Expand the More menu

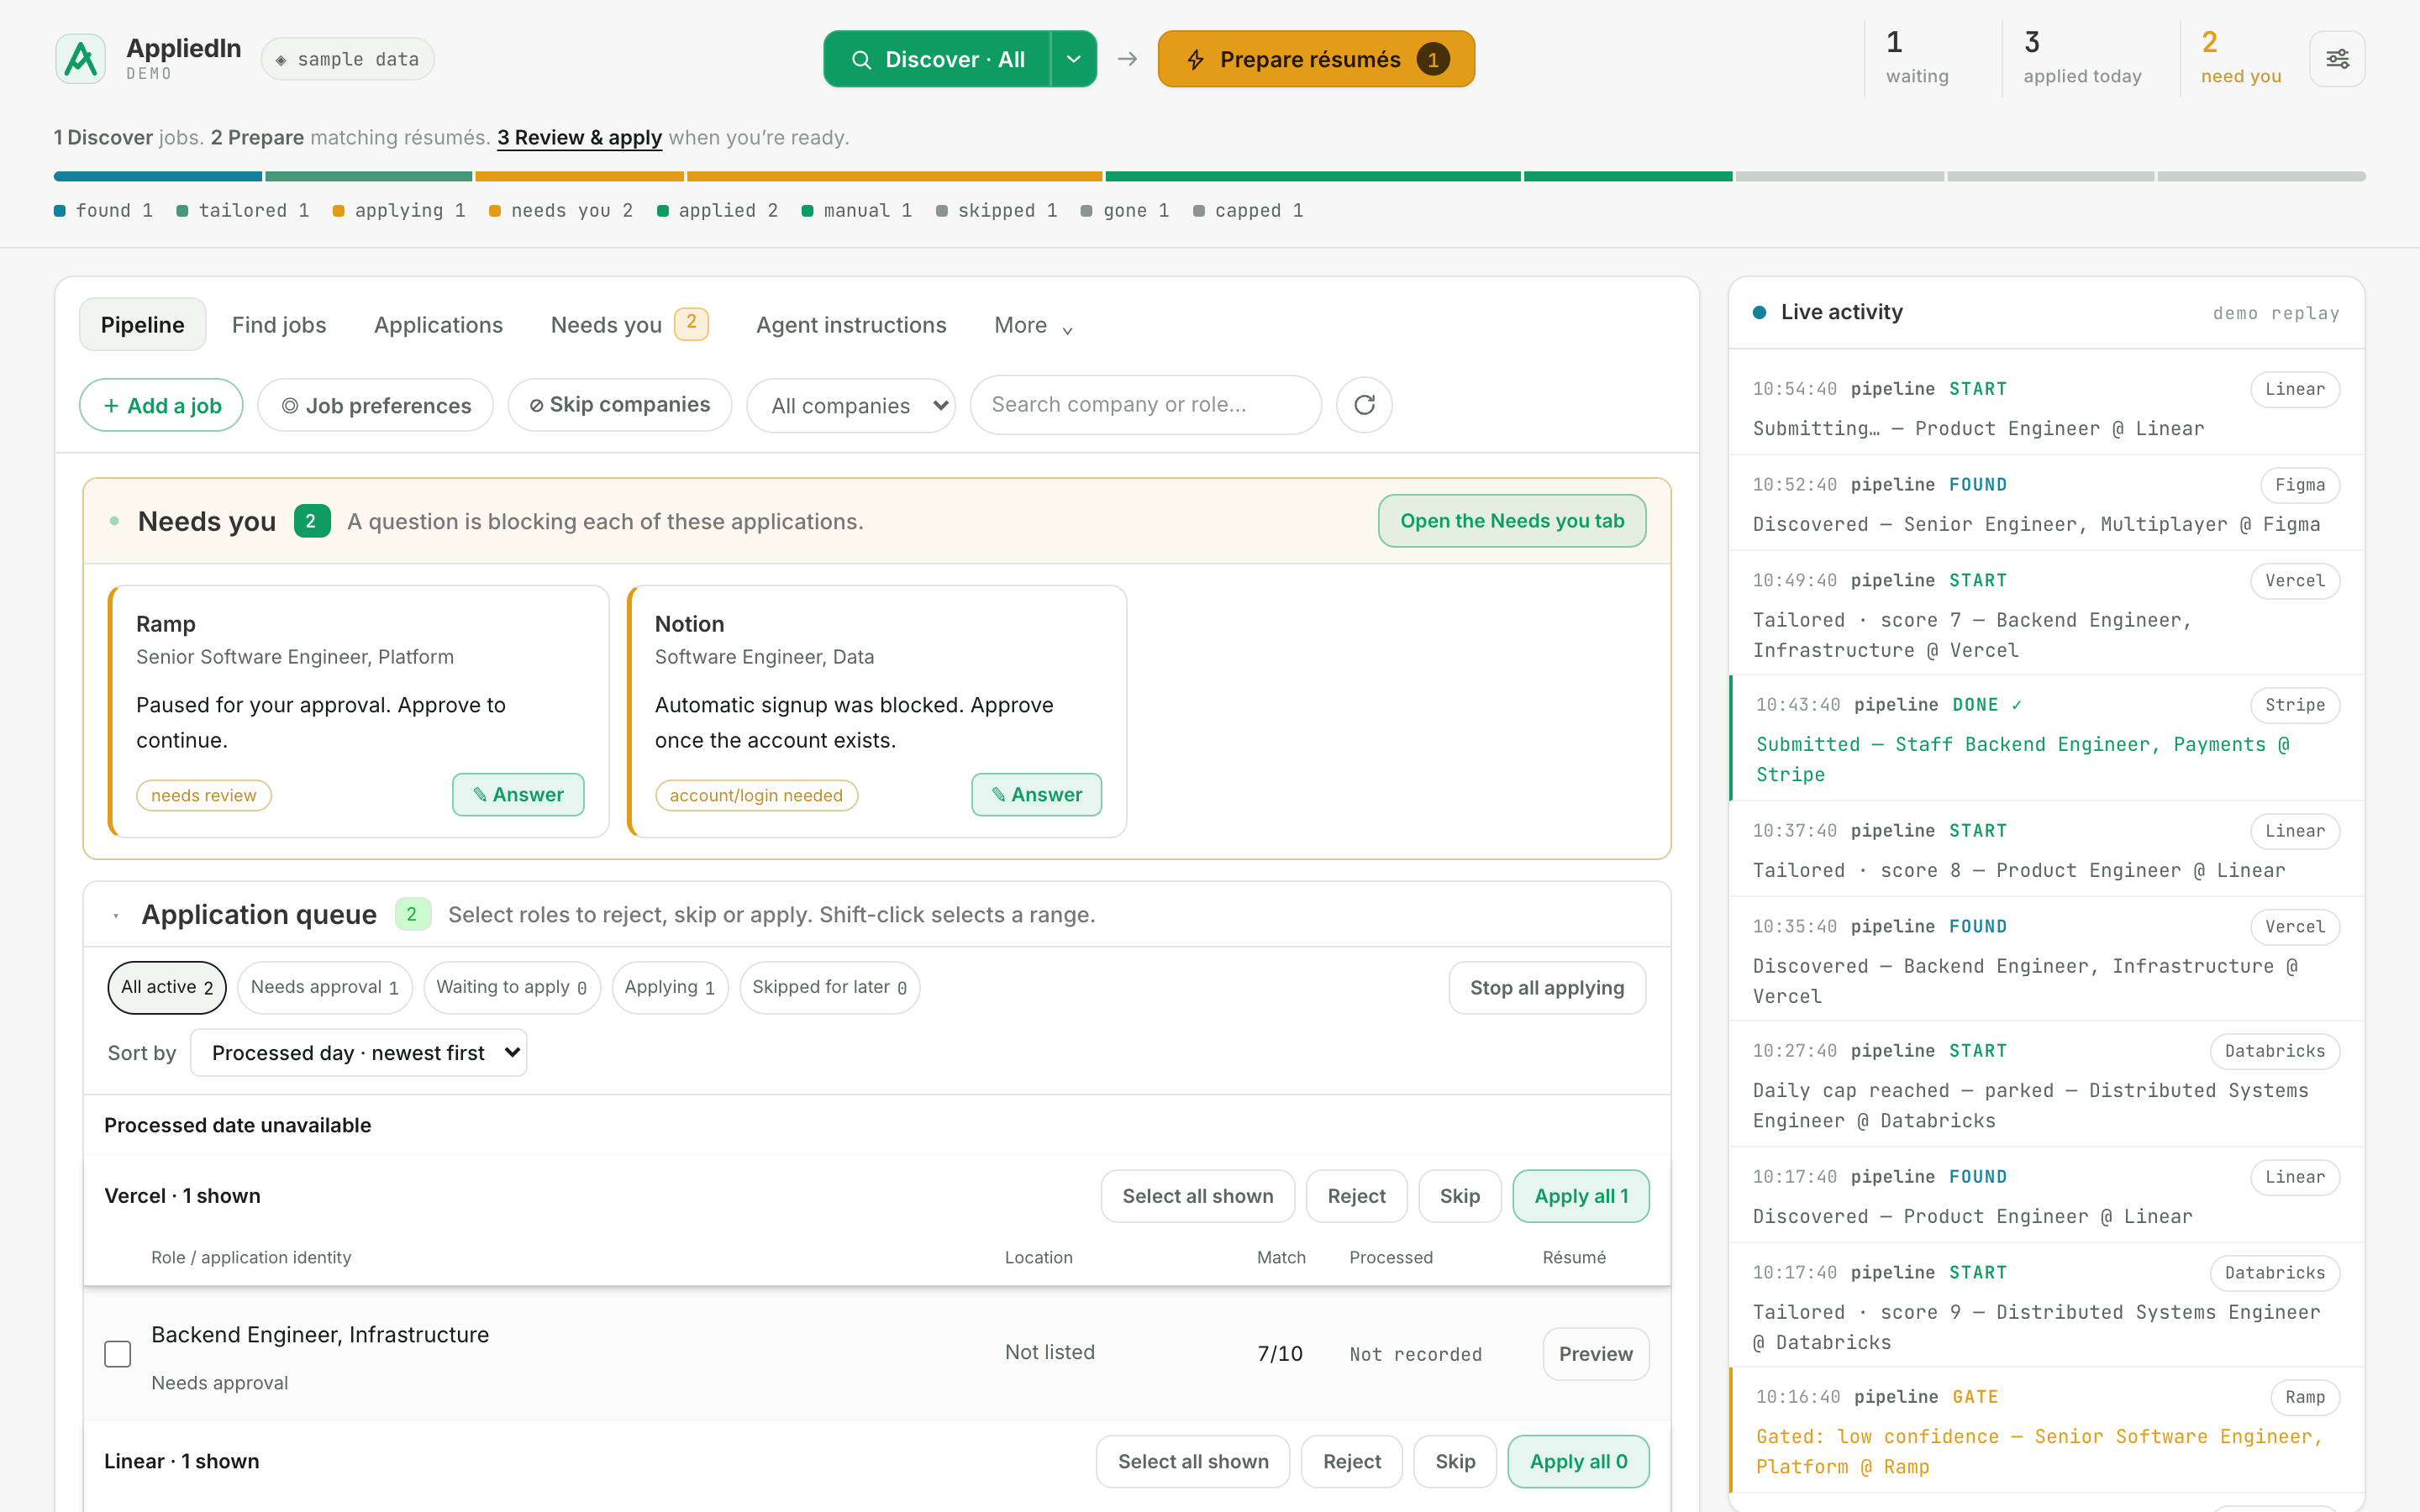1033,325
